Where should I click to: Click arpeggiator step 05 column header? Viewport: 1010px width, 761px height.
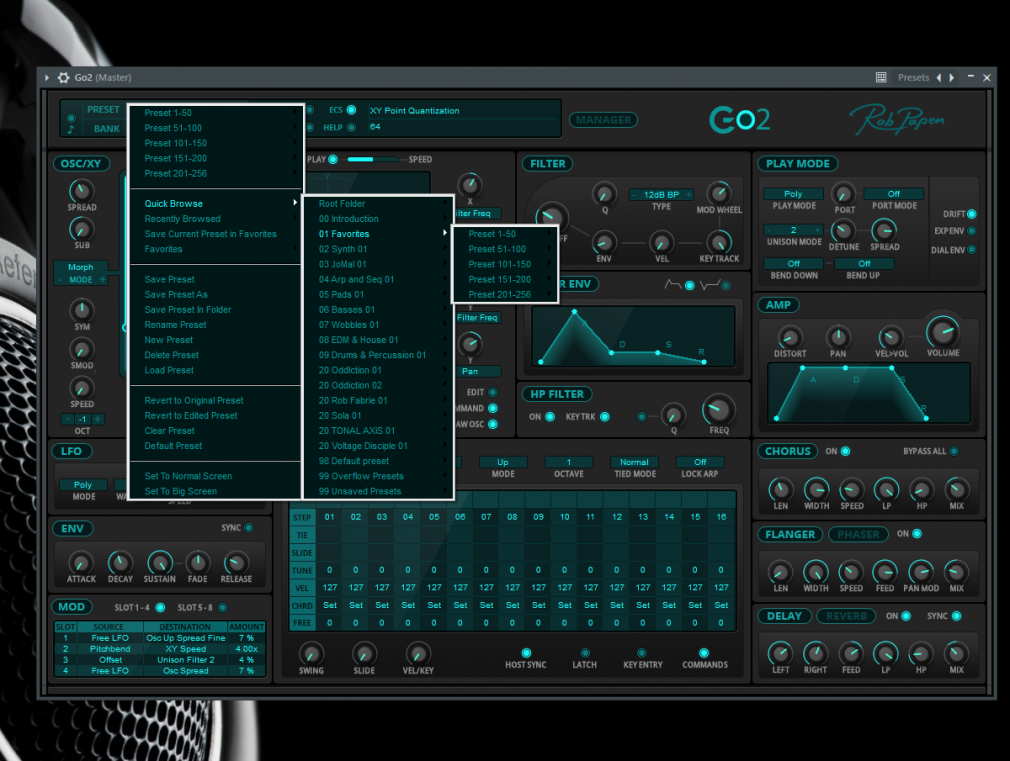point(434,517)
